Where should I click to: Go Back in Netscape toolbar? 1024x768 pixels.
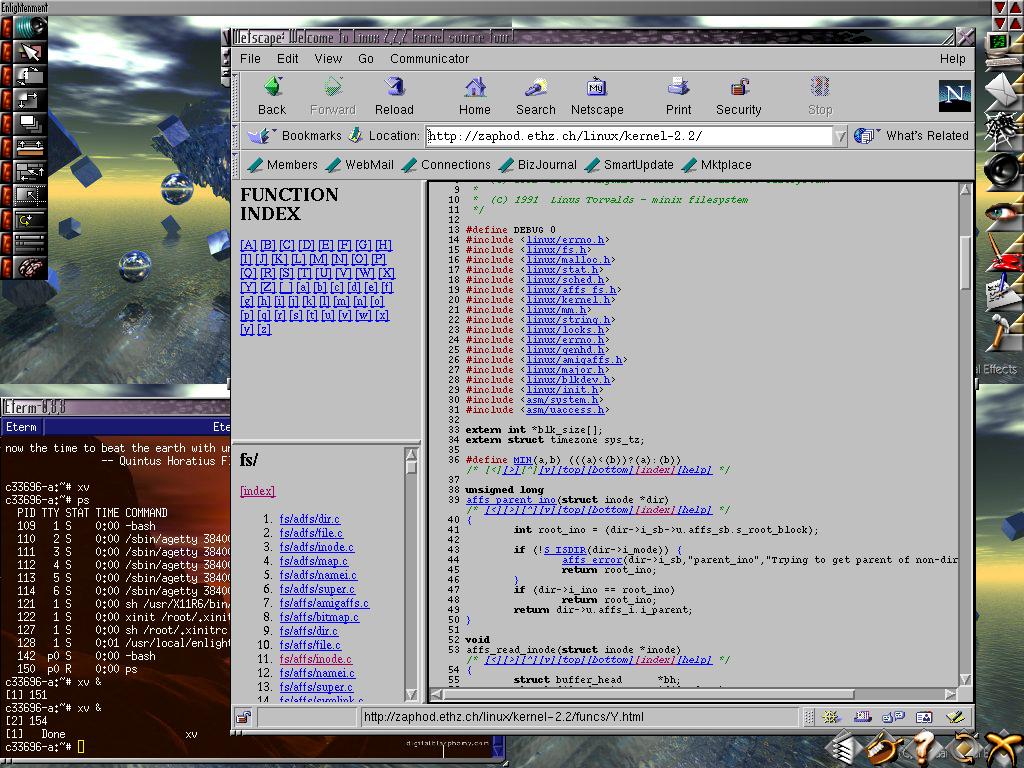click(x=272, y=96)
